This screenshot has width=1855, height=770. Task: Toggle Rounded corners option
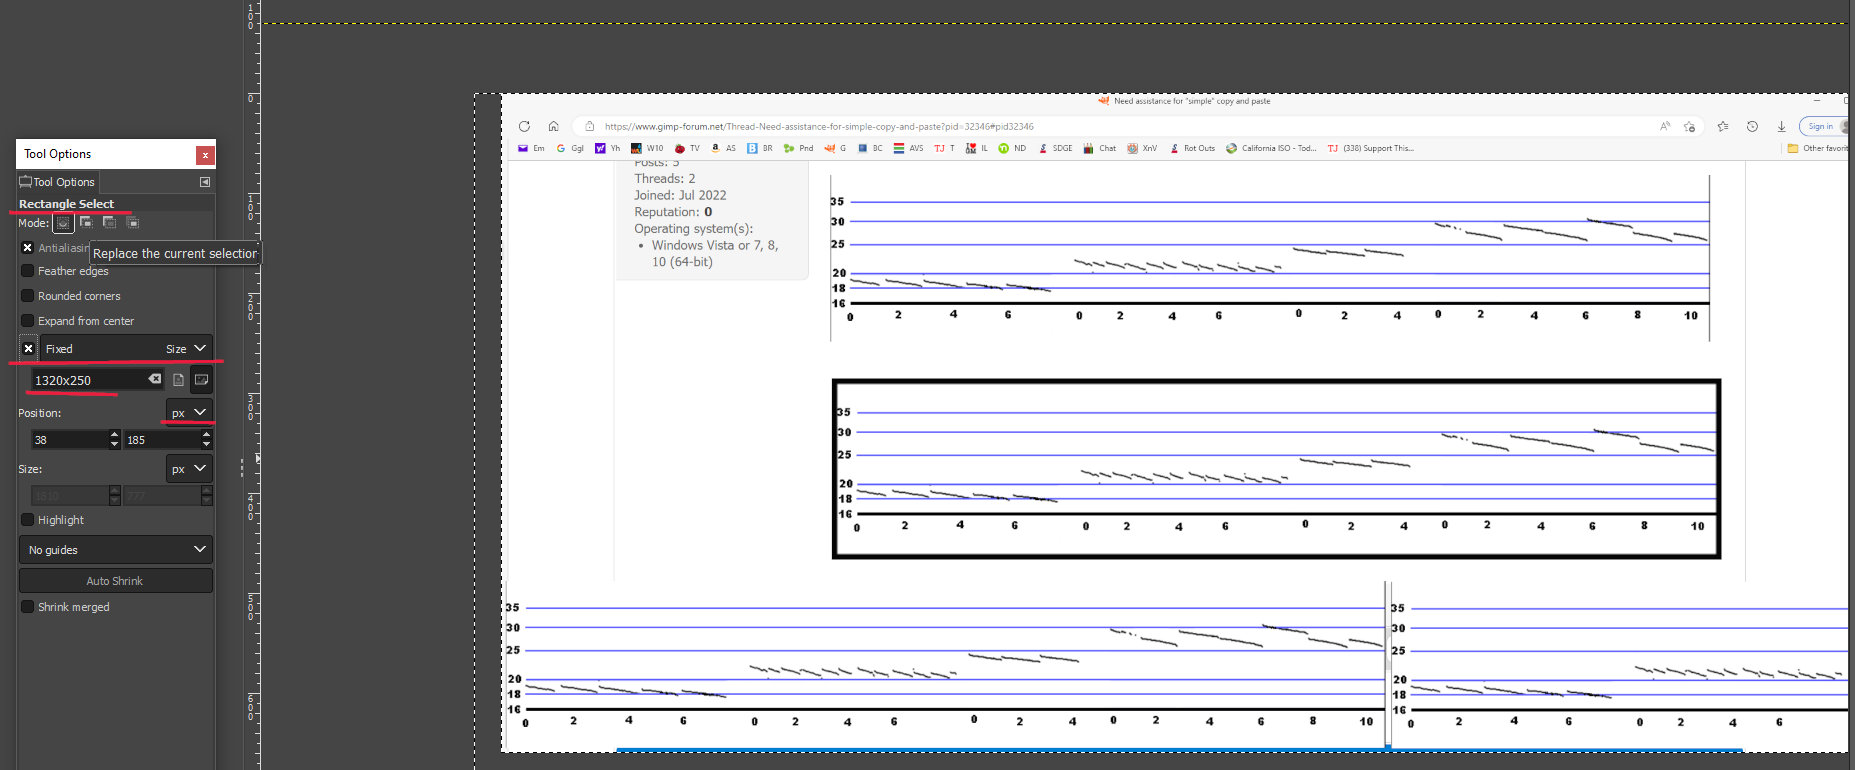28,296
